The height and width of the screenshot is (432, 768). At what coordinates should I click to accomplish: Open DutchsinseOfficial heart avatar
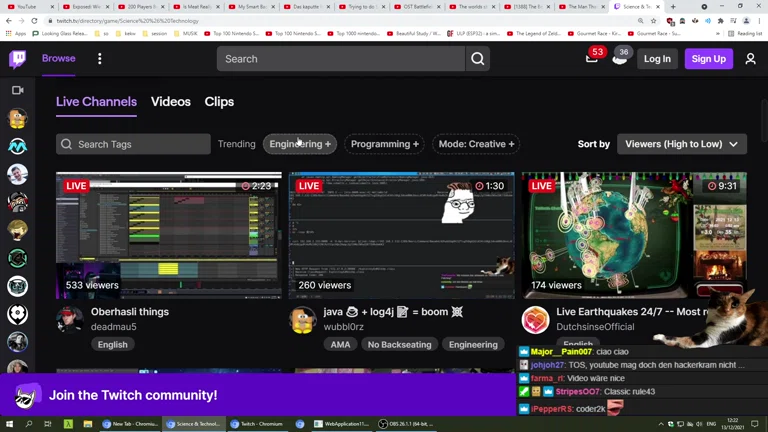coord(535,319)
